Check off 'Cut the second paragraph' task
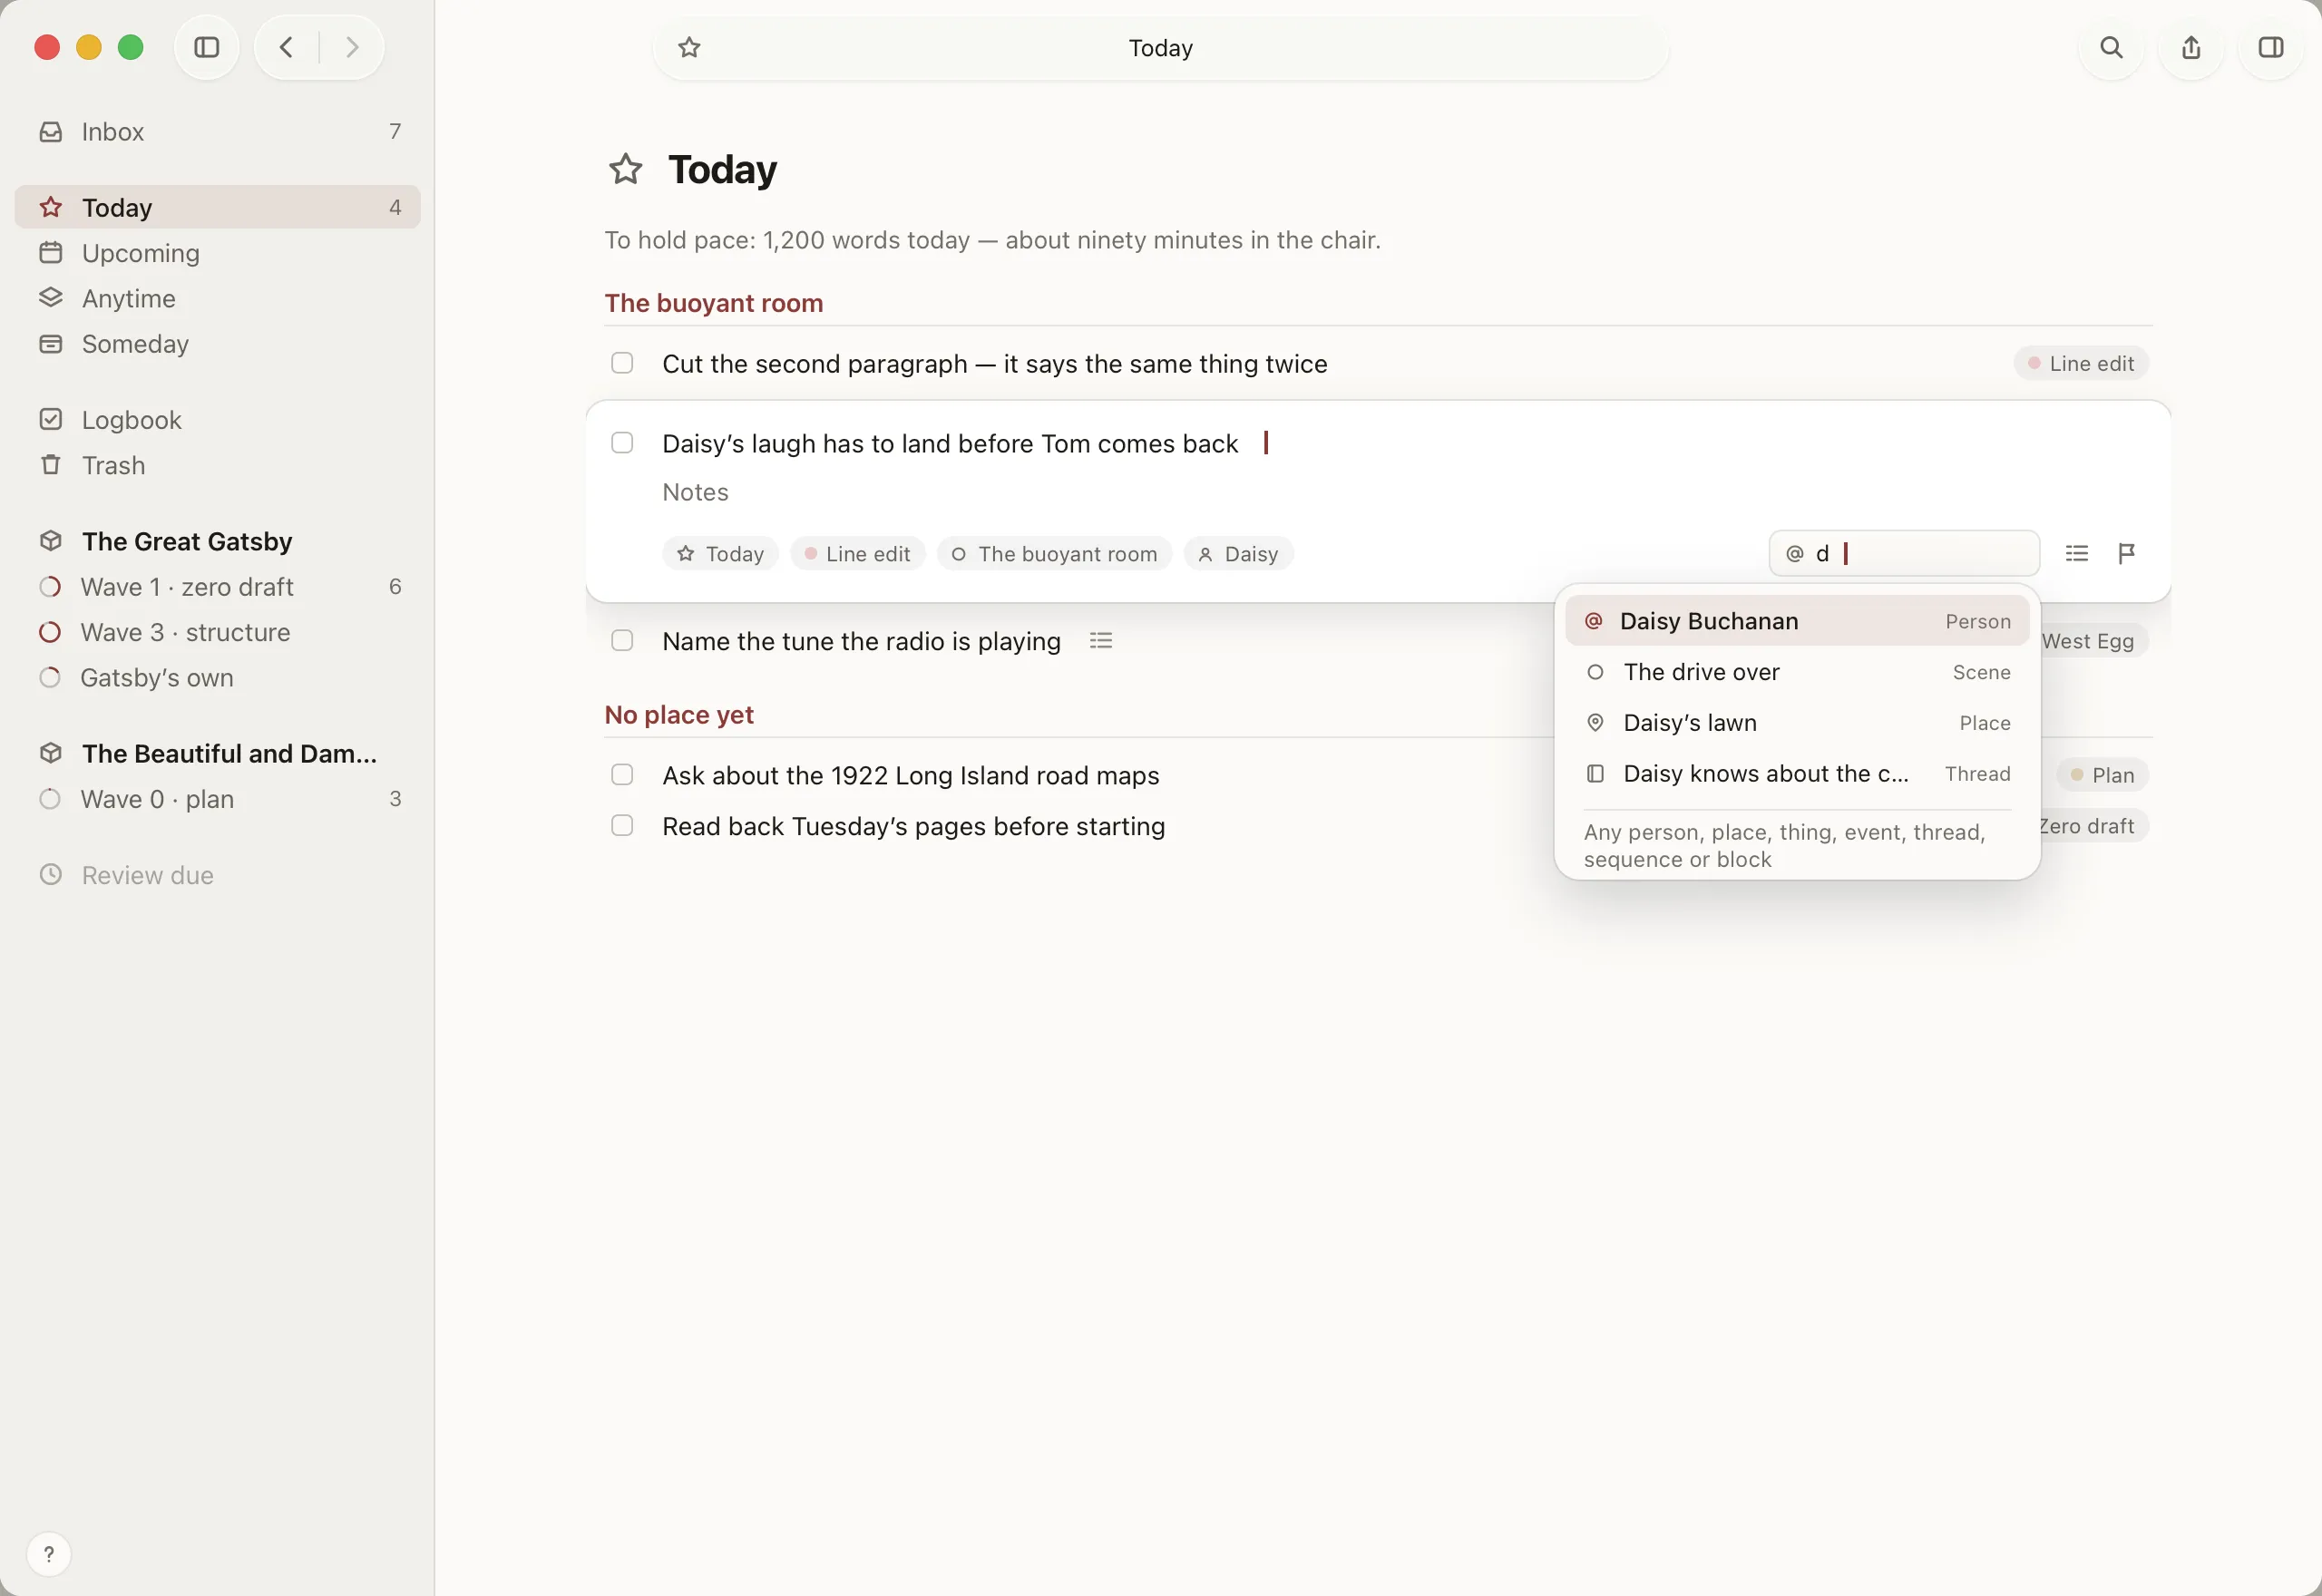The image size is (2322, 1596). point(622,363)
